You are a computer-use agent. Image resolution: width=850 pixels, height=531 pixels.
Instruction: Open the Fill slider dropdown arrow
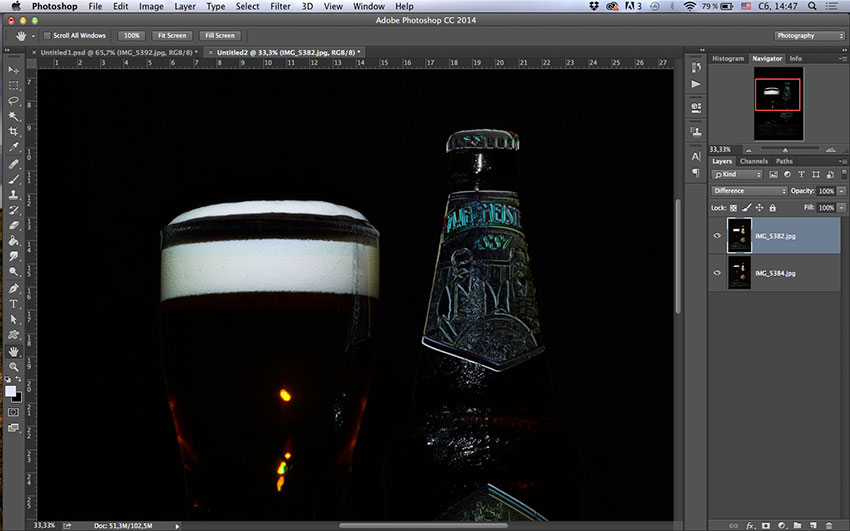point(841,208)
